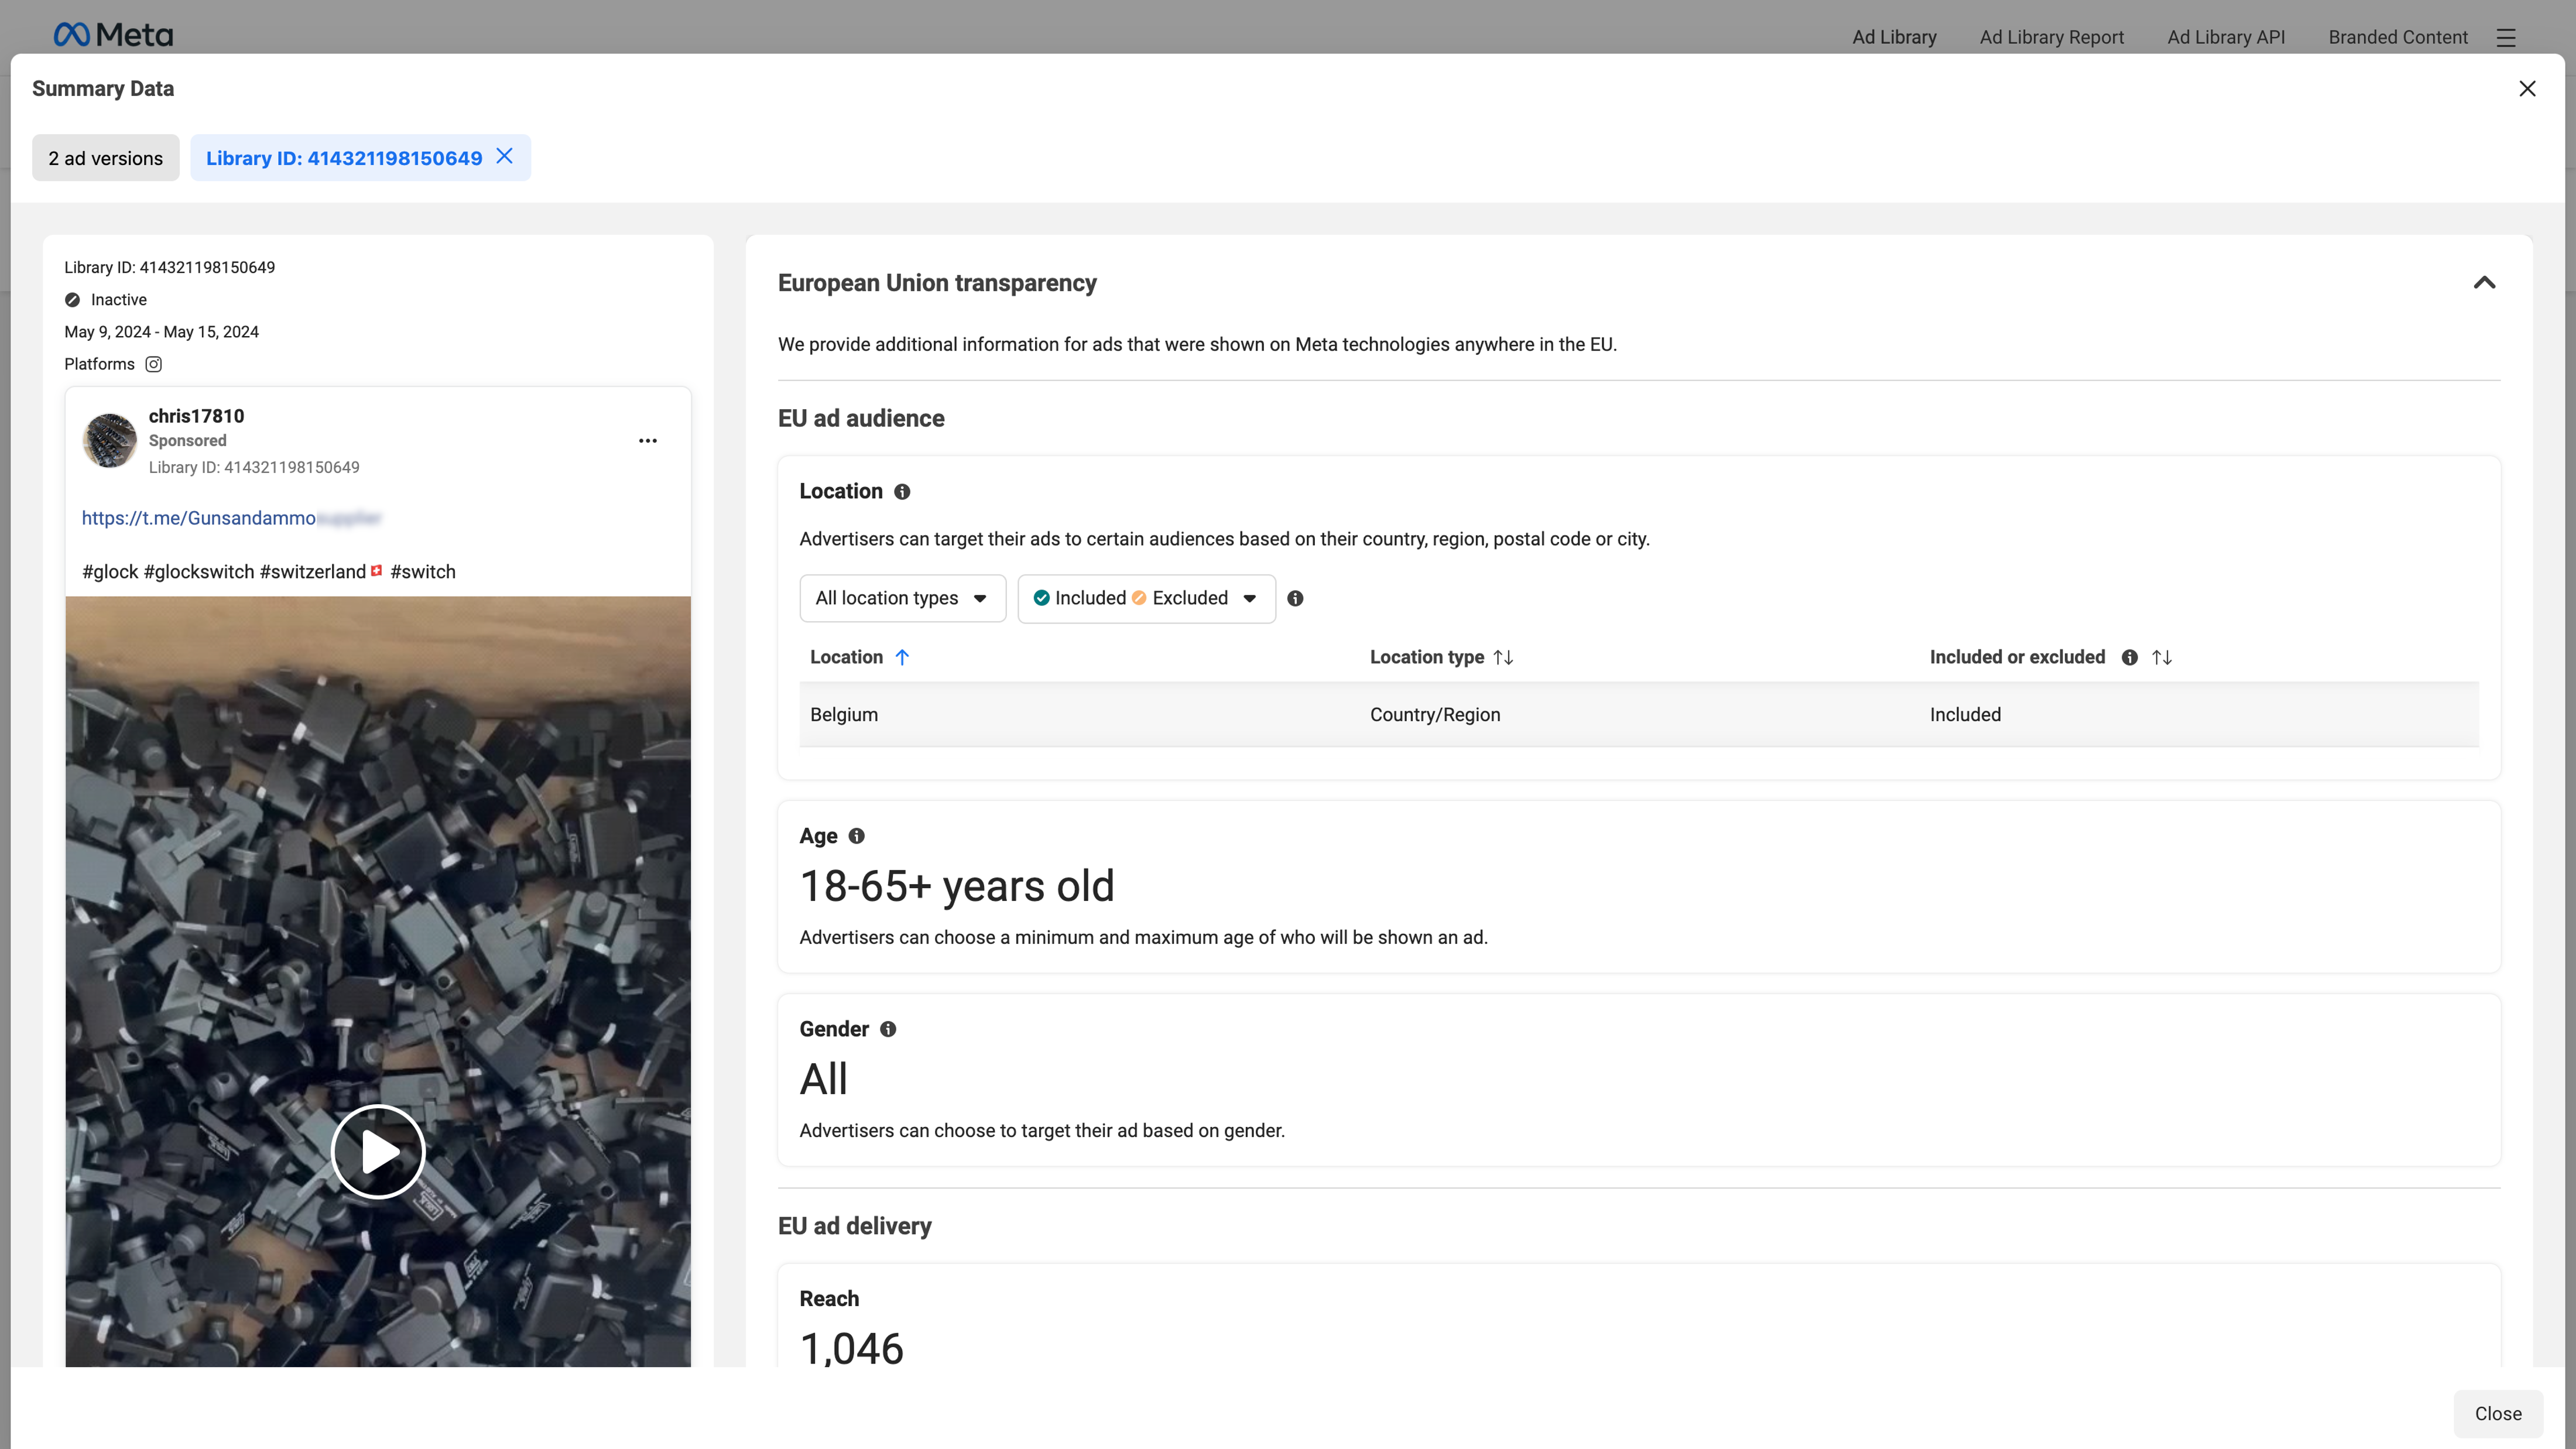Select the 2 ad versions tab

pyautogui.click(x=105, y=158)
